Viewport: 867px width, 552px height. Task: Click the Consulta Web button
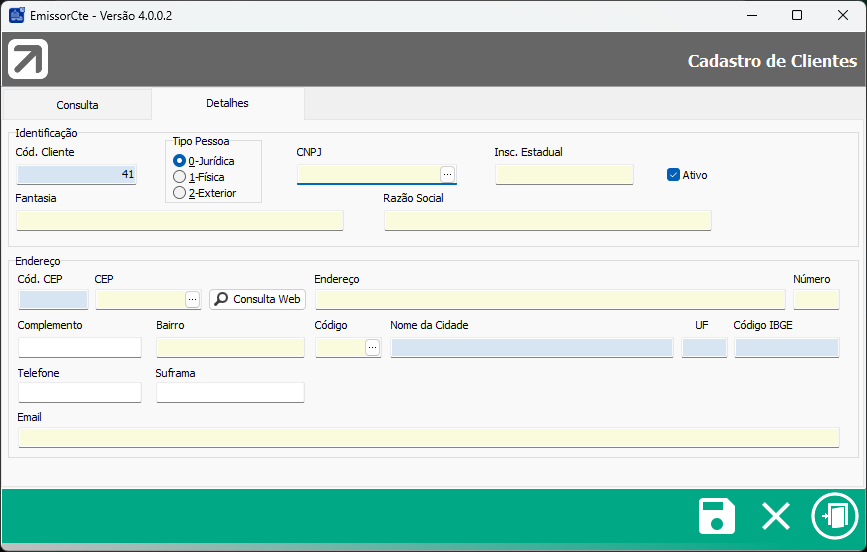point(257,299)
